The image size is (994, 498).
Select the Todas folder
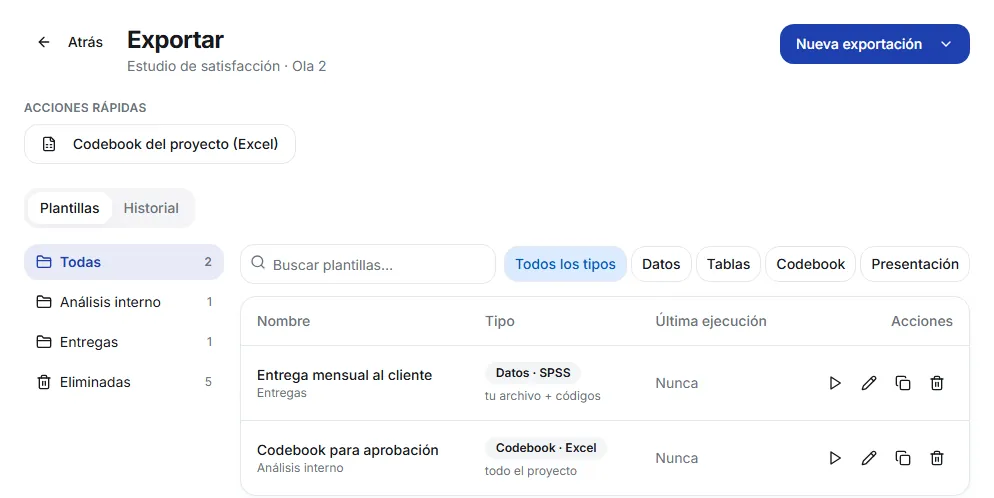pyautogui.click(x=124, y=262)
